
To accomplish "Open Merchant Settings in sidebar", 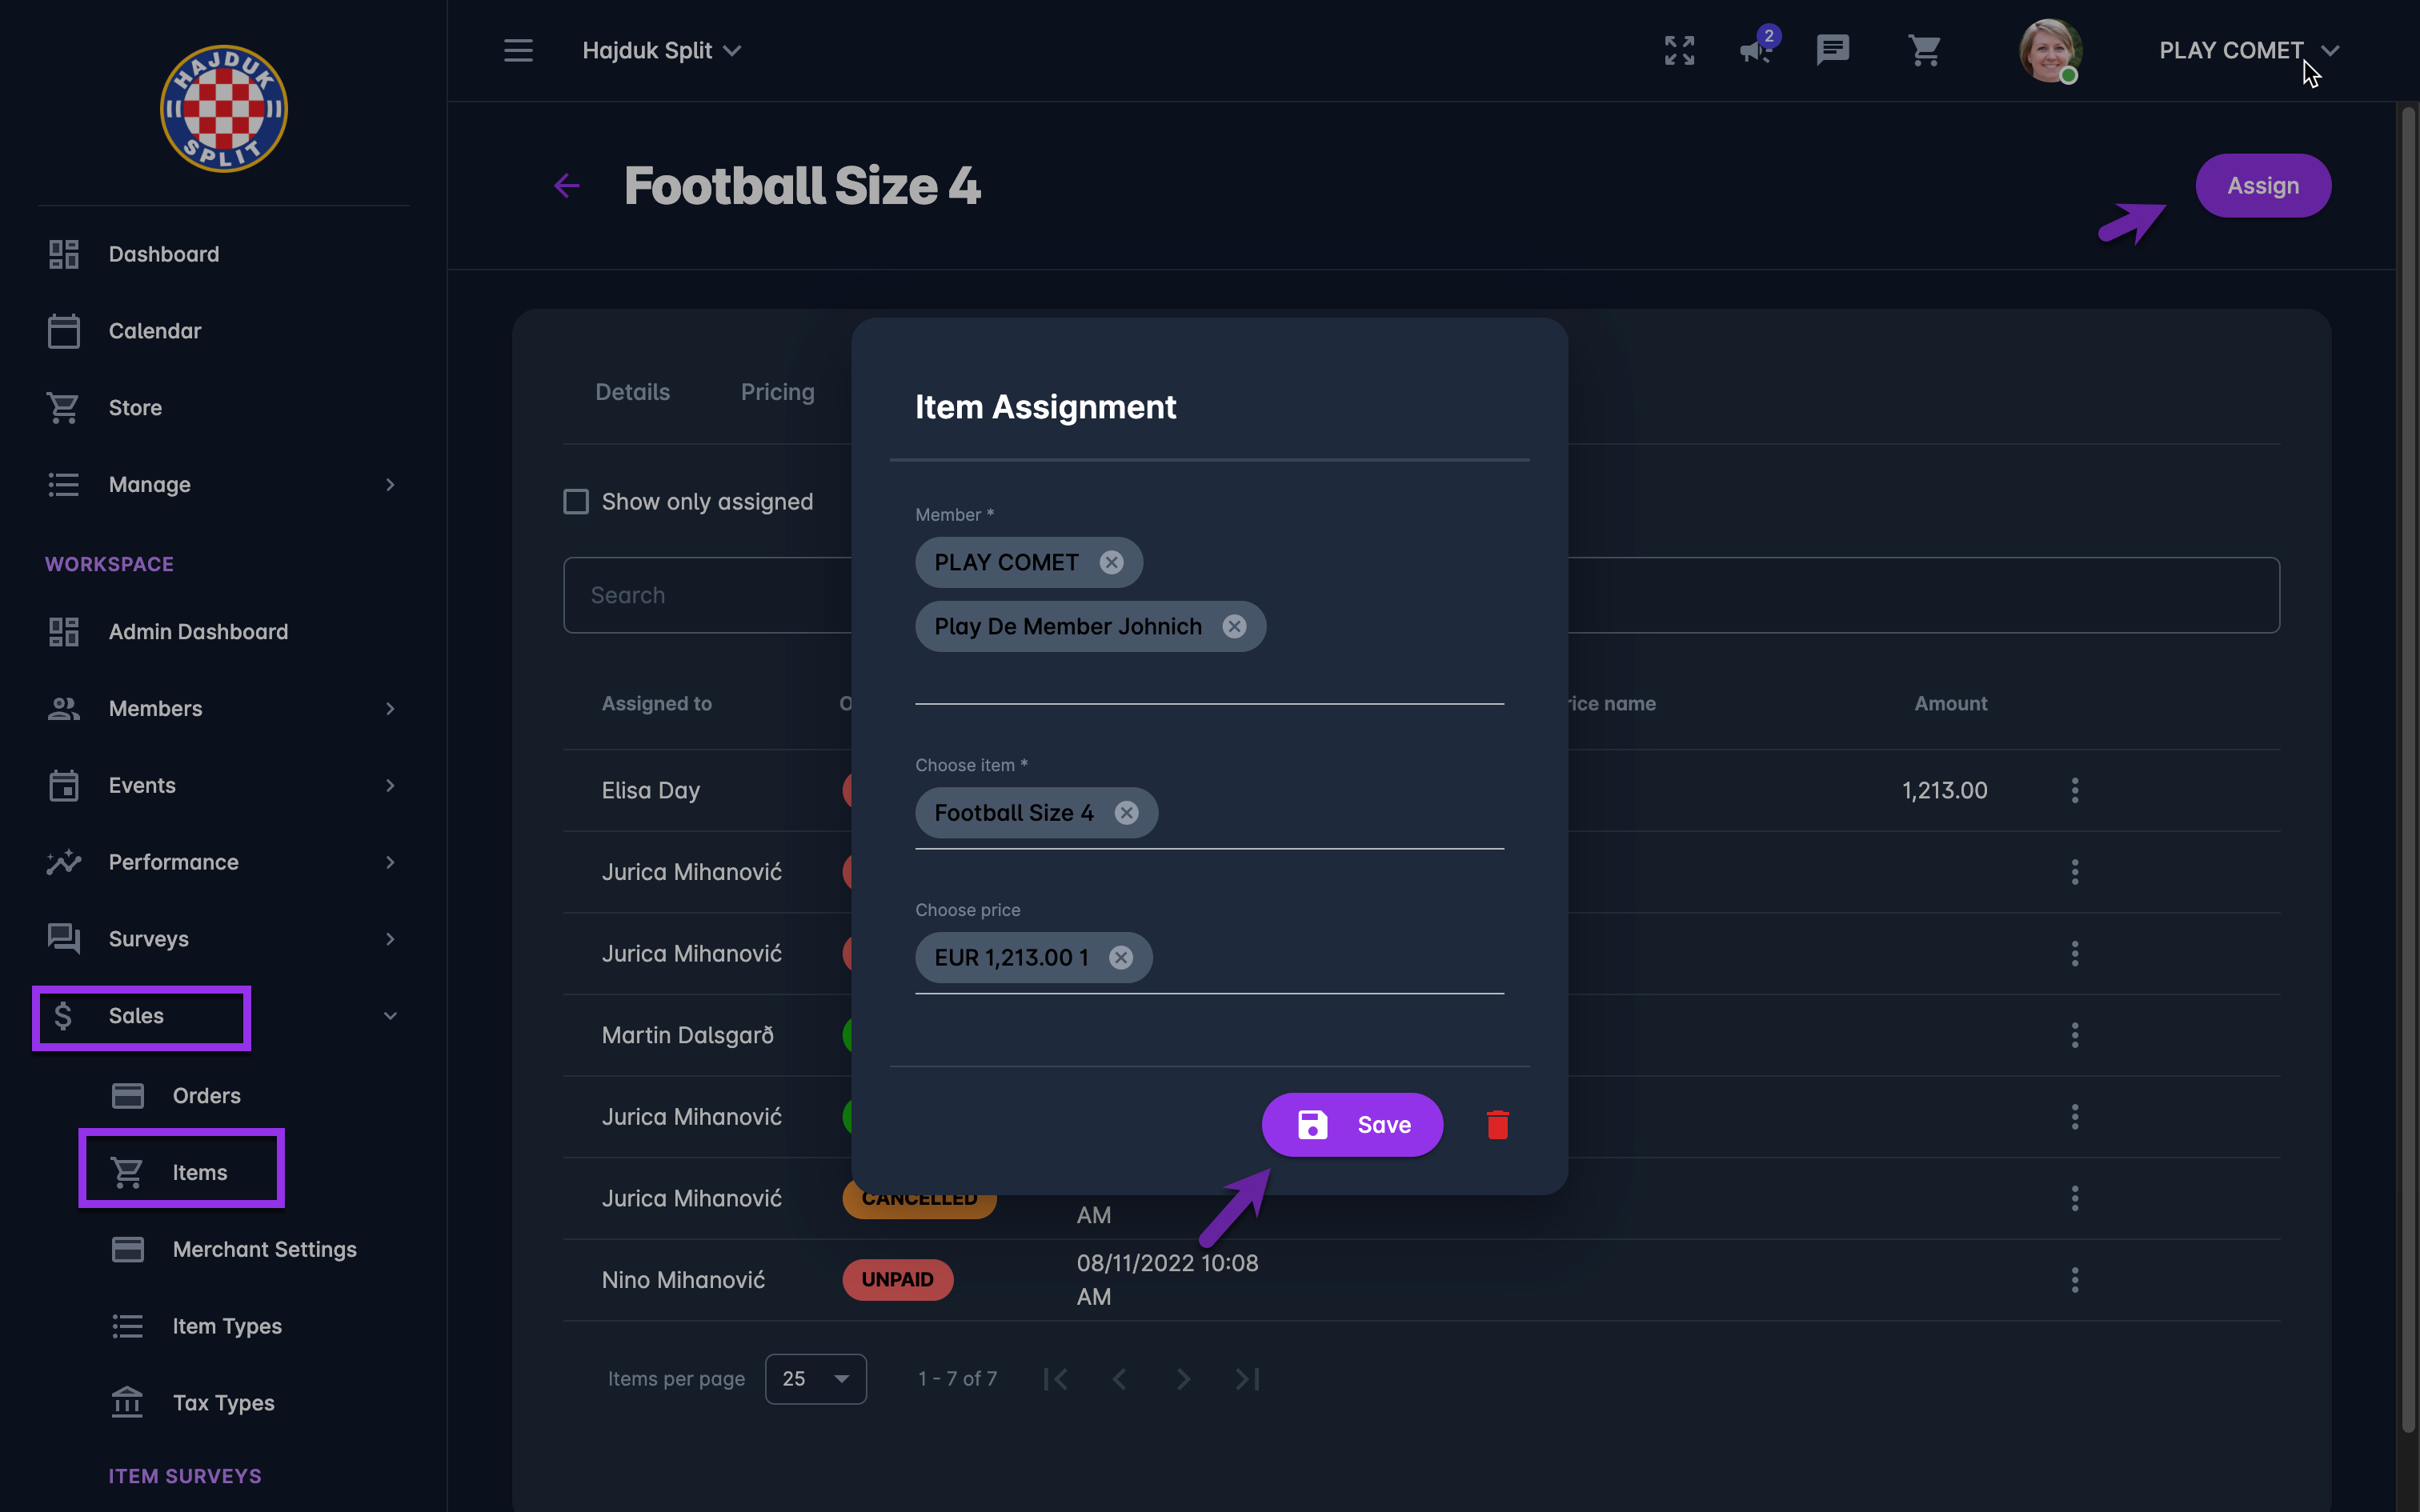I will pos(264,1249).
